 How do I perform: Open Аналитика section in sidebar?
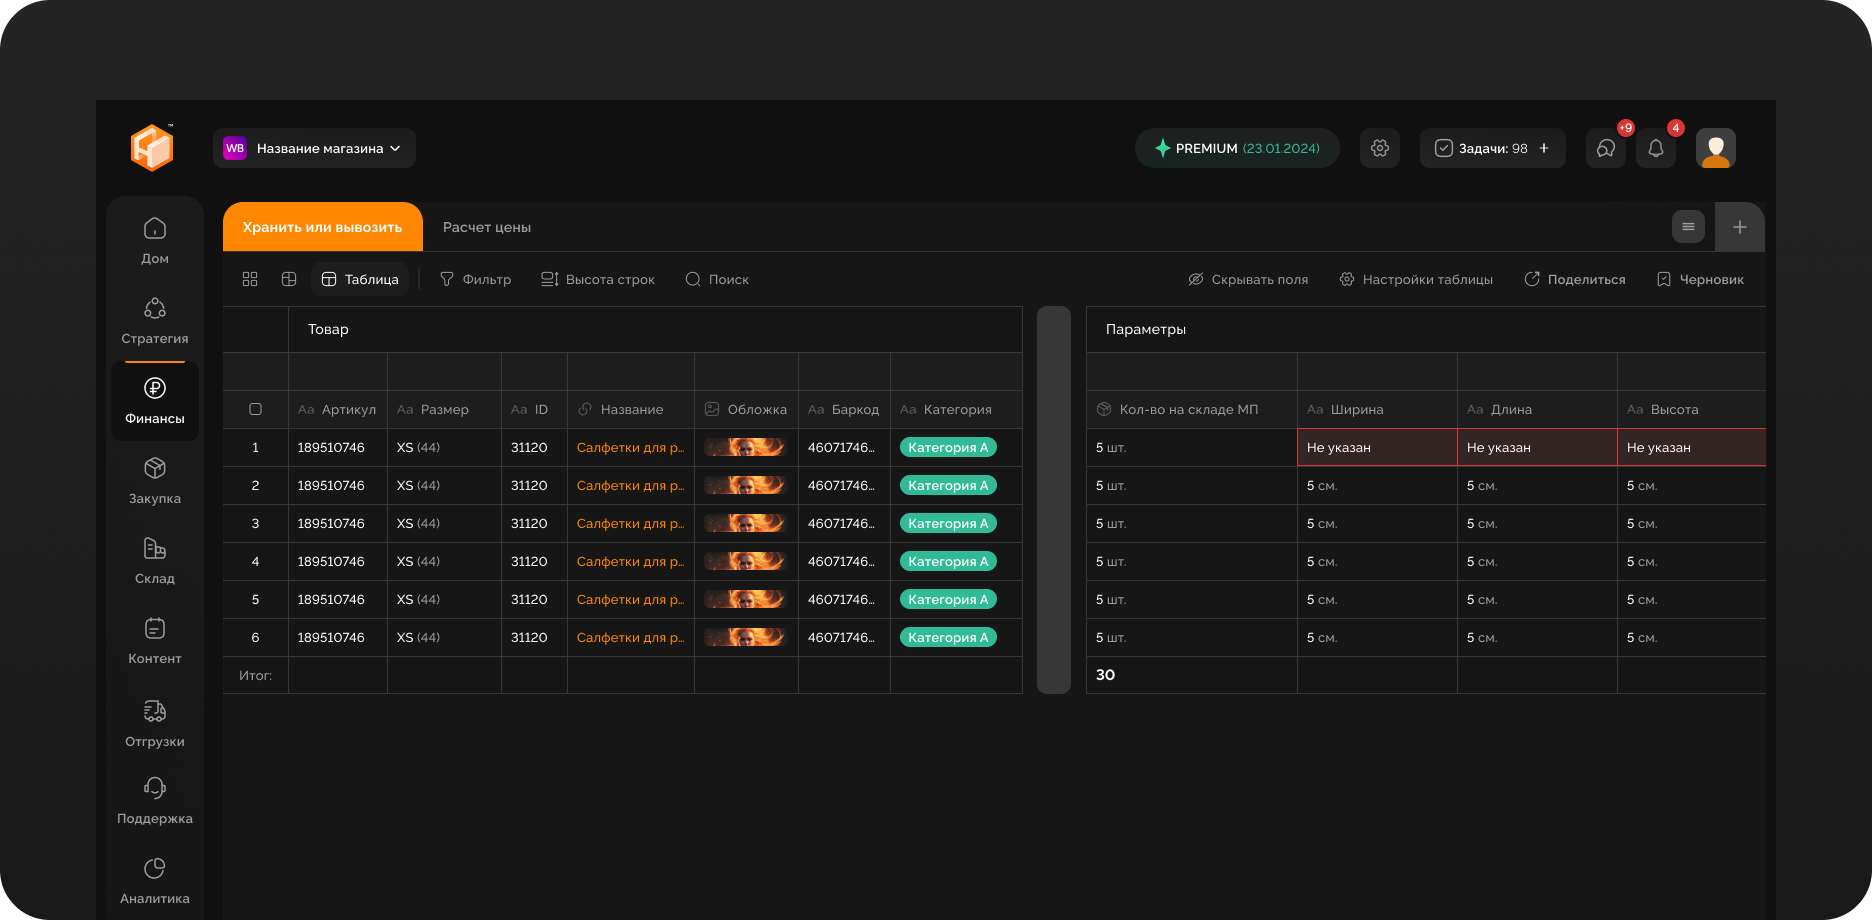click(x=155, y=881)
